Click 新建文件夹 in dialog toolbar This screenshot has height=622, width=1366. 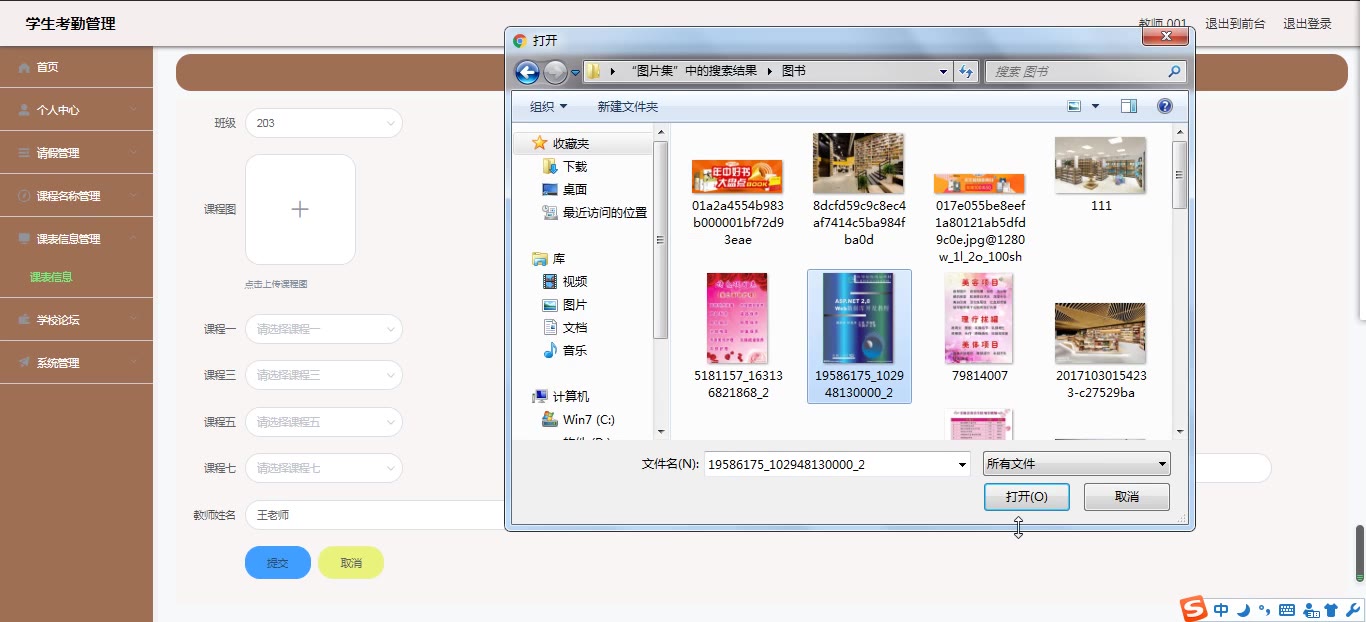coord(627,106)
